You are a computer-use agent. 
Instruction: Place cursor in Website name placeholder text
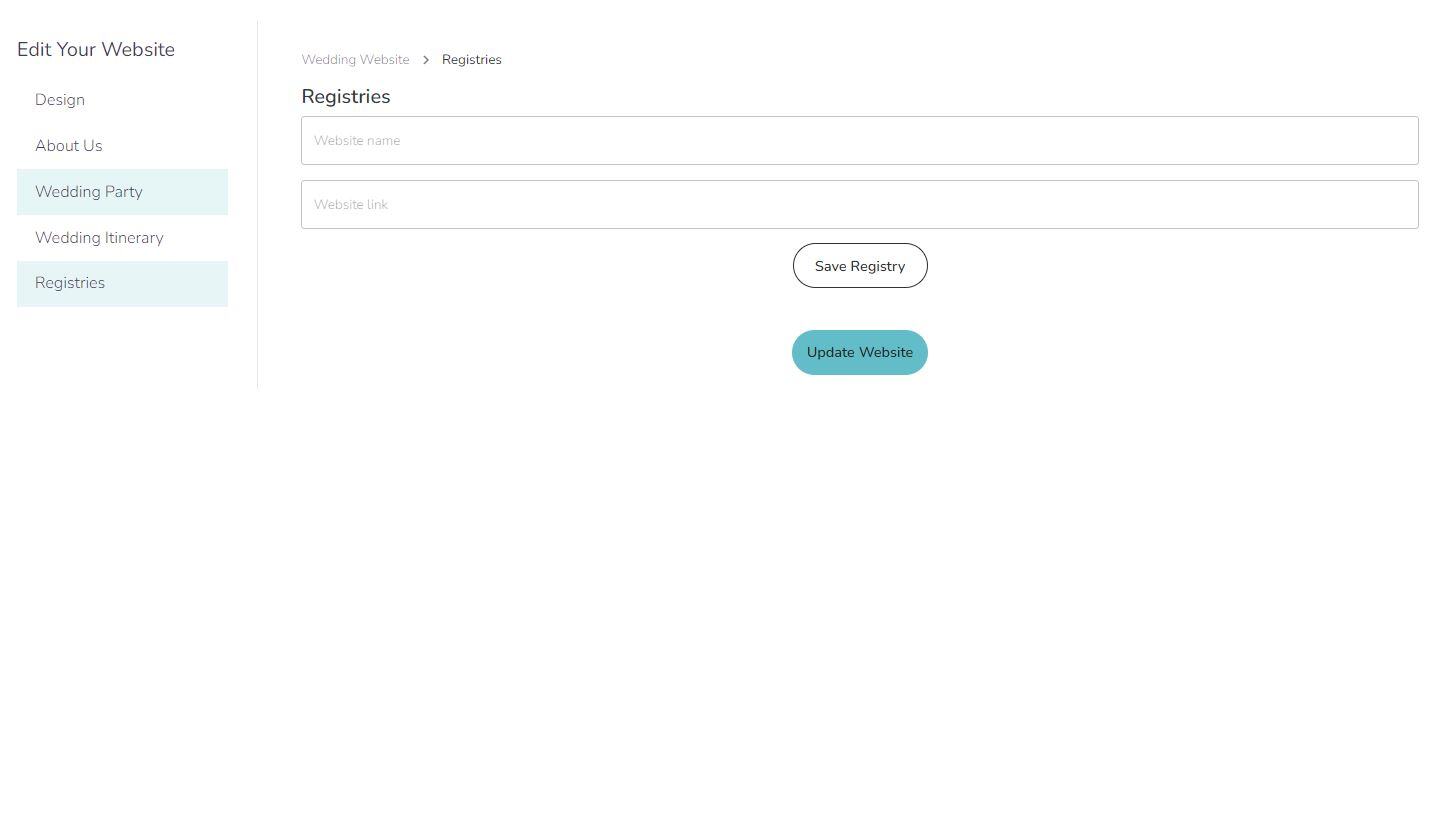point(357,141)
